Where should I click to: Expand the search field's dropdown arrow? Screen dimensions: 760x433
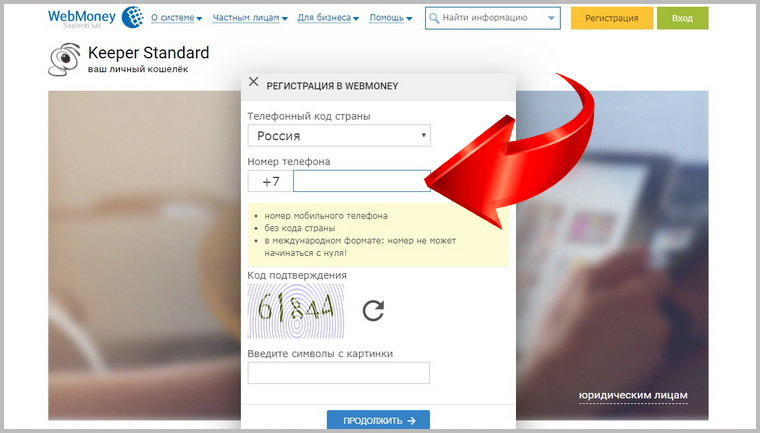[x=551, y=18]
